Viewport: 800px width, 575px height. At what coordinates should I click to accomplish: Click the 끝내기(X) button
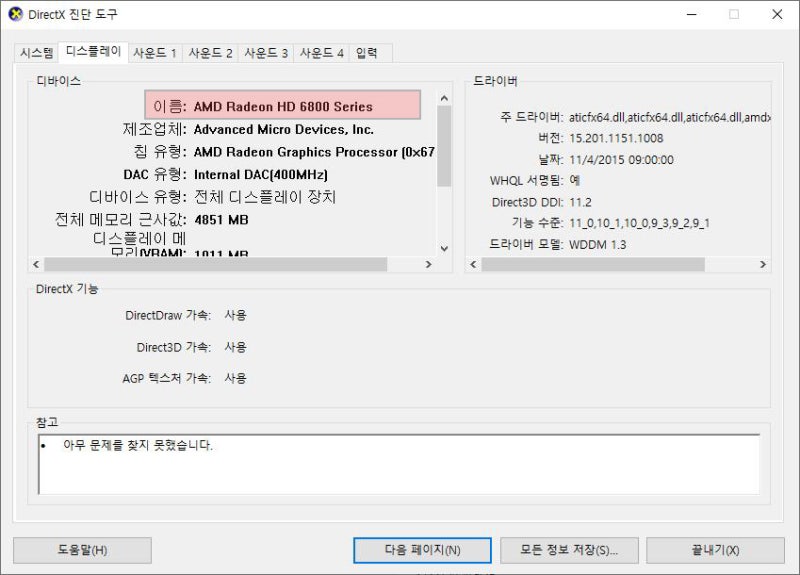point(715,550)
